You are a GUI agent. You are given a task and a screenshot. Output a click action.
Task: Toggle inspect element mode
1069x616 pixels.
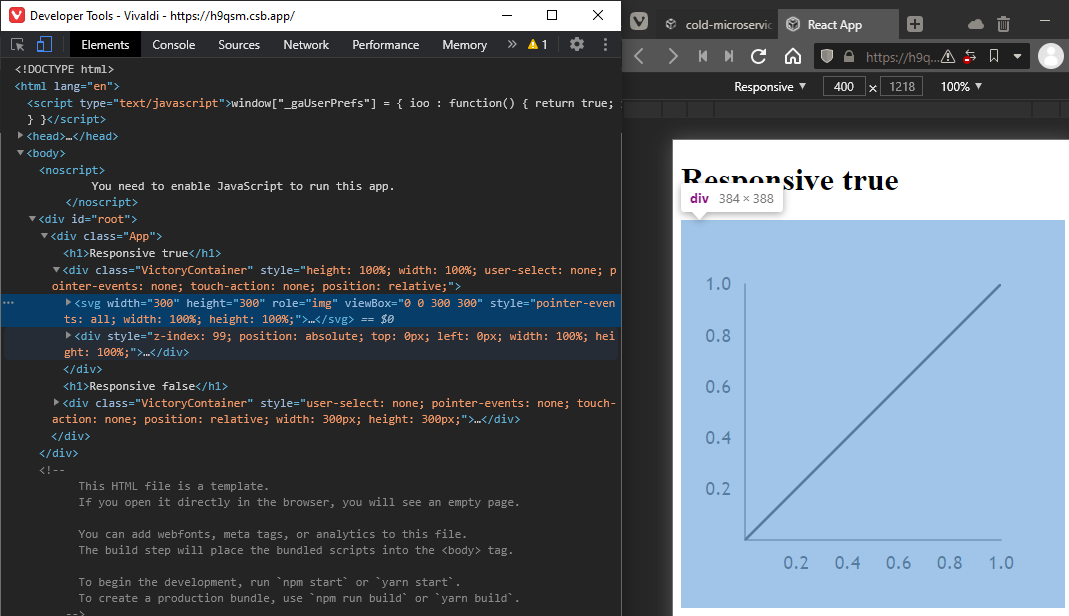coord(16,44)
